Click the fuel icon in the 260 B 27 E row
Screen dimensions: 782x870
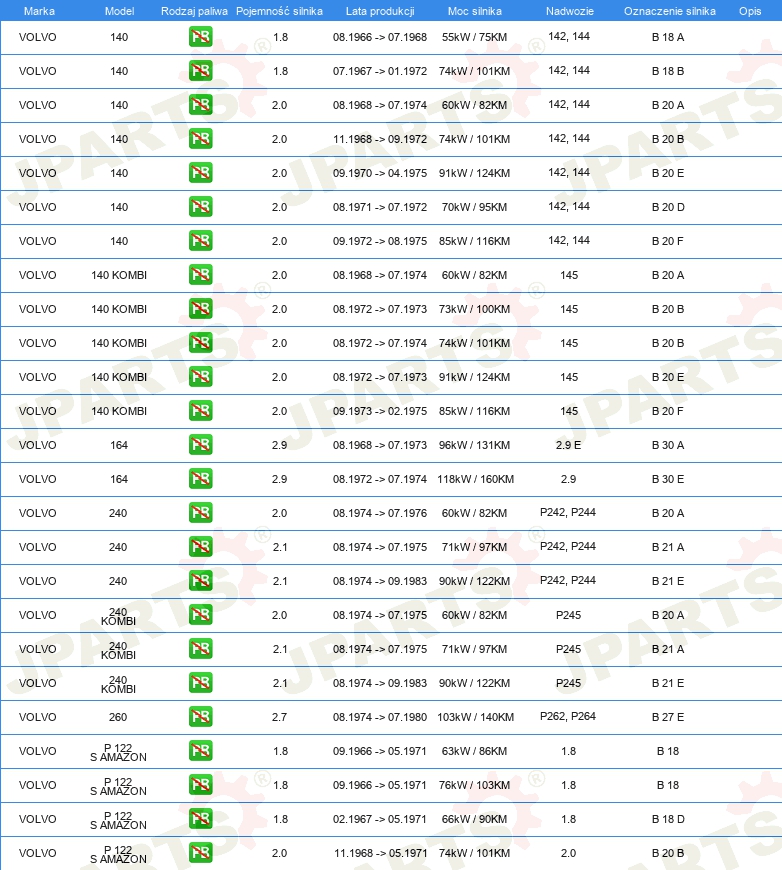pyautogui.click(x=200, y=717)
